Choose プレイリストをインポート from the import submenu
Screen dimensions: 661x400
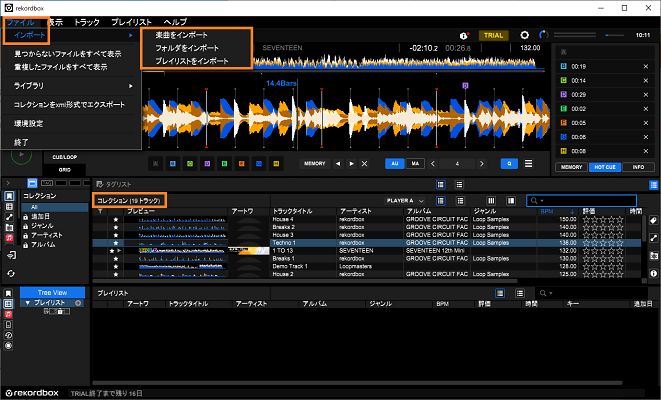click(x=192, y=61)
